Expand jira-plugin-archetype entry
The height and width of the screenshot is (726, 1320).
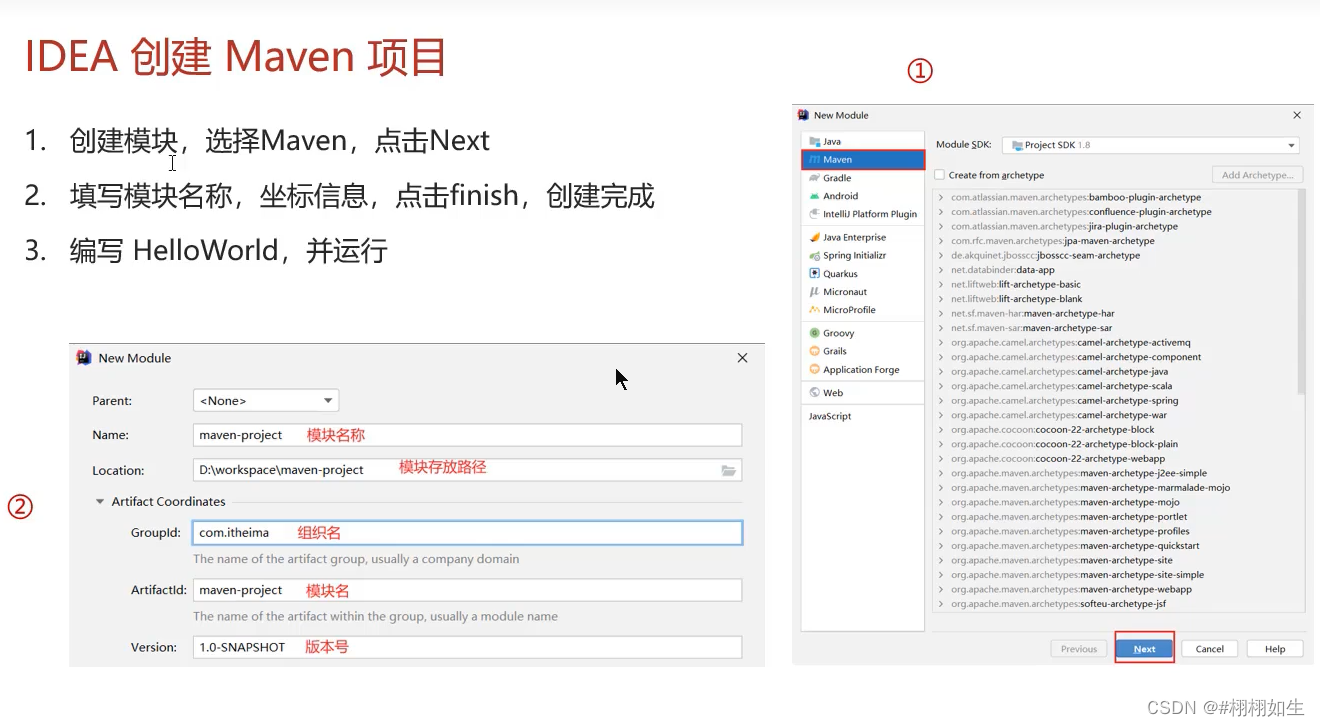[x=941, y=226]
